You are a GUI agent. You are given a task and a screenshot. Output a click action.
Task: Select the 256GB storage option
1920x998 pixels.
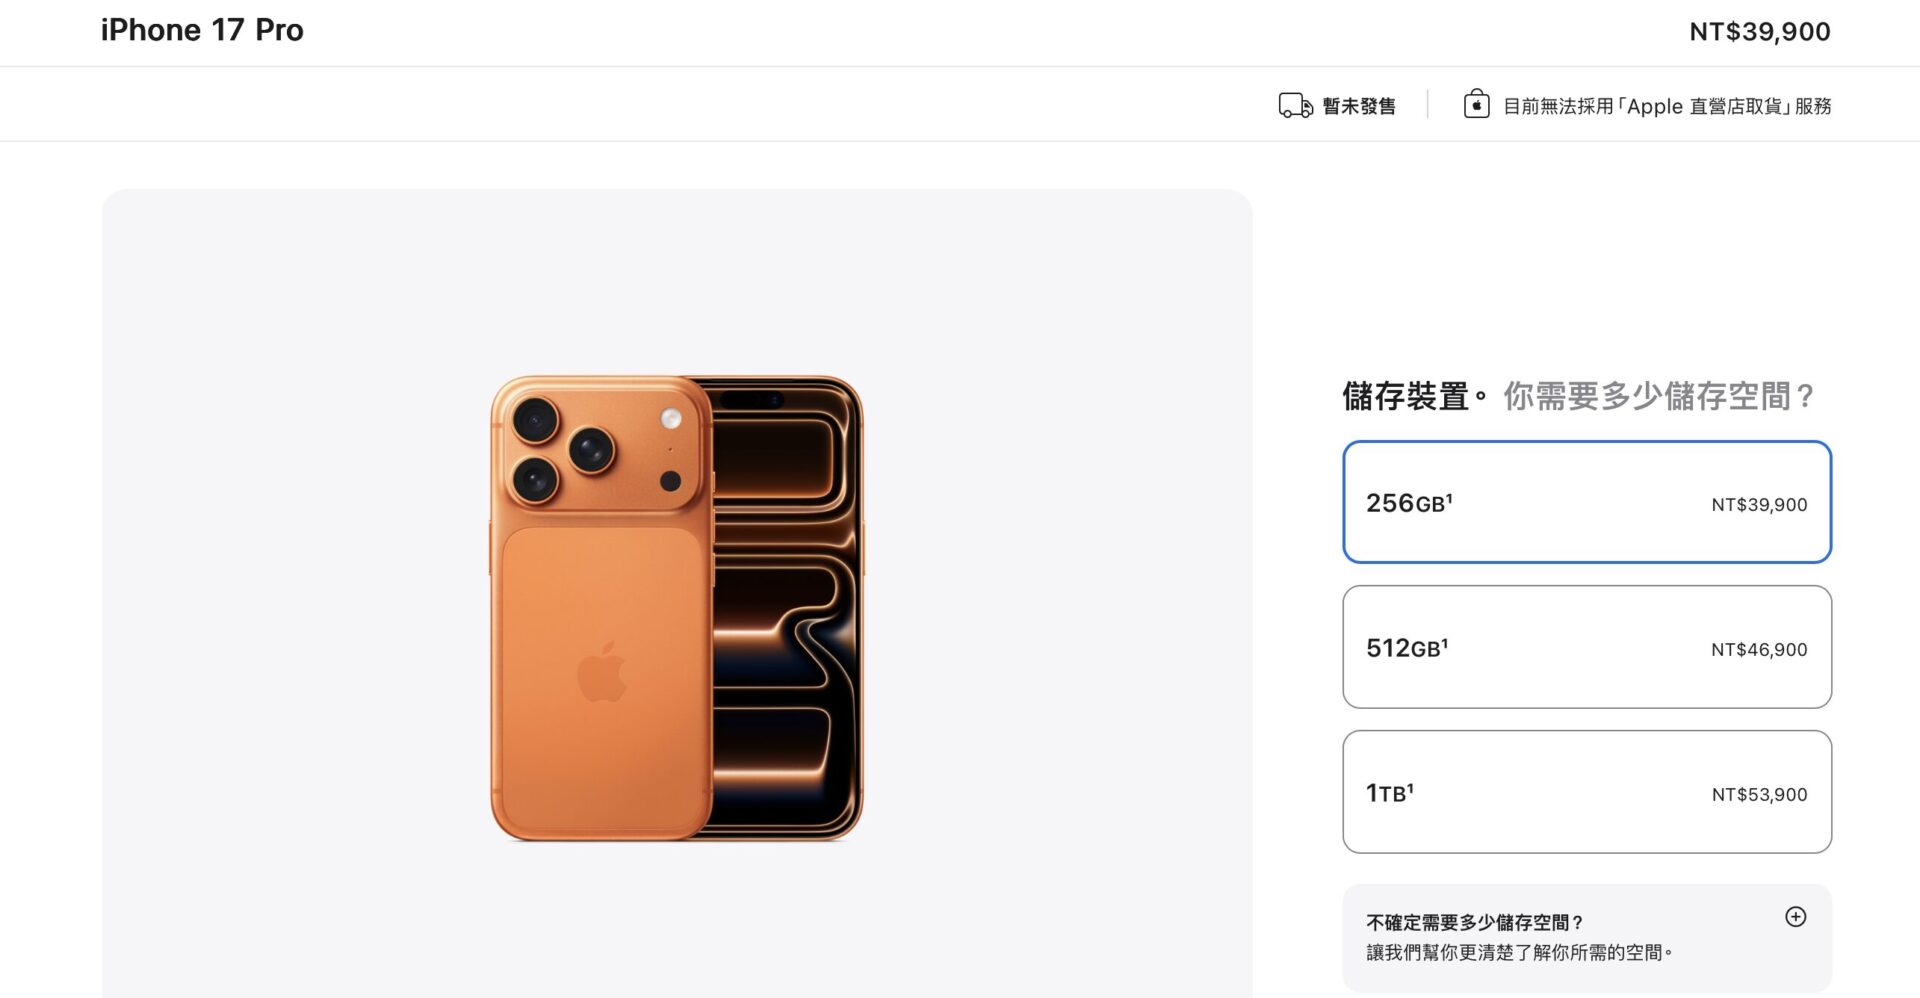pos(1587,502)
